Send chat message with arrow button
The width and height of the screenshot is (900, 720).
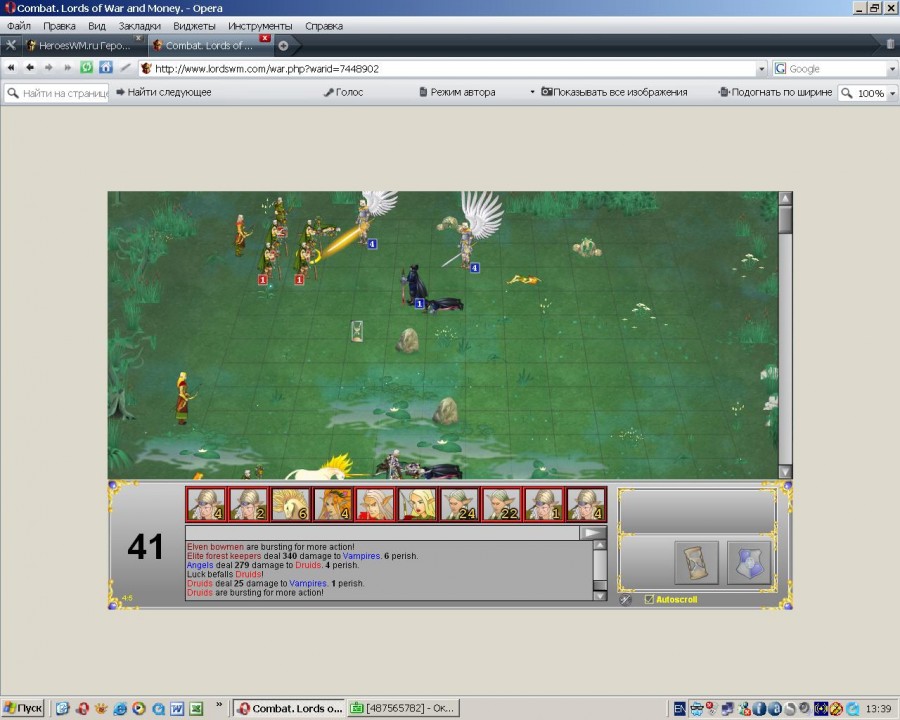pyautogui.click(x=592, y=533)
